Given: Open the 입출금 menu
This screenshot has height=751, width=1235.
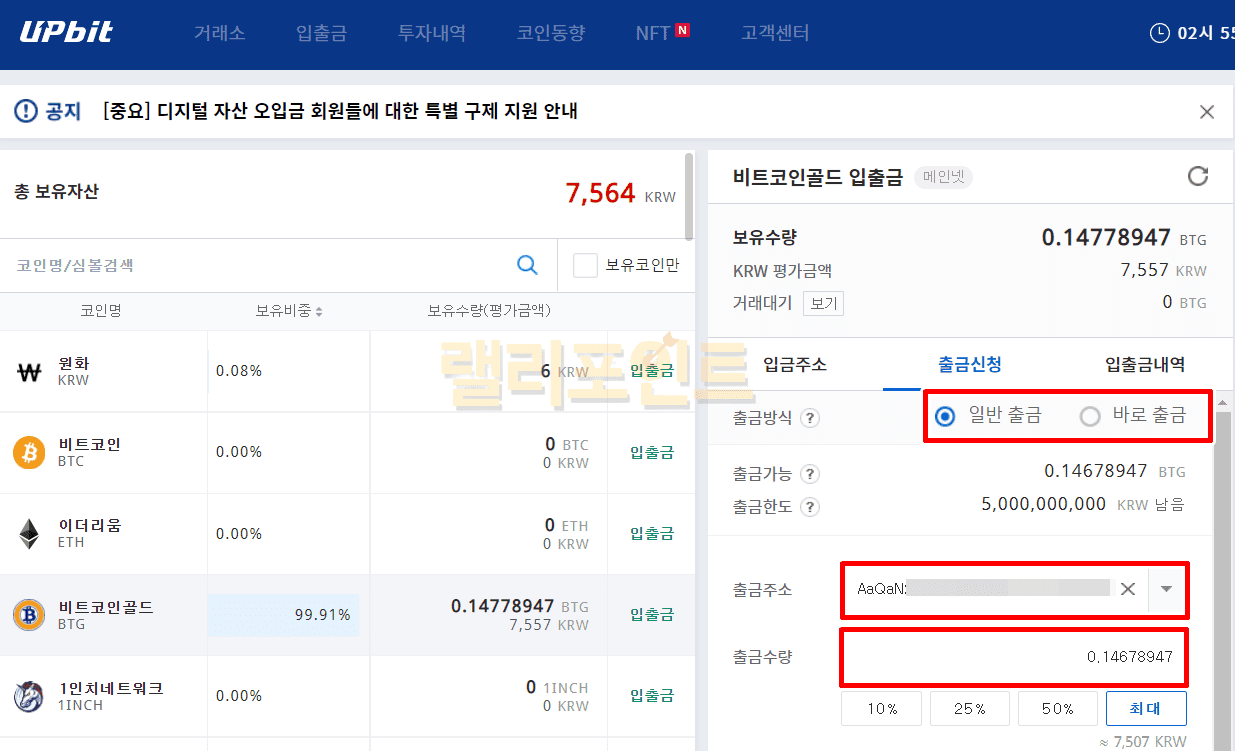Looking at the screenshot, I should click(x=321, y=33).
